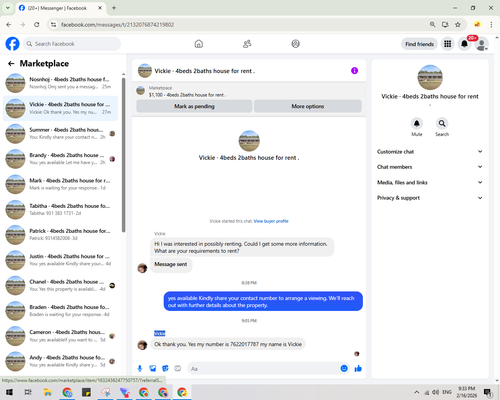Open Nosnhoj conversation in the list

[60, 83]
